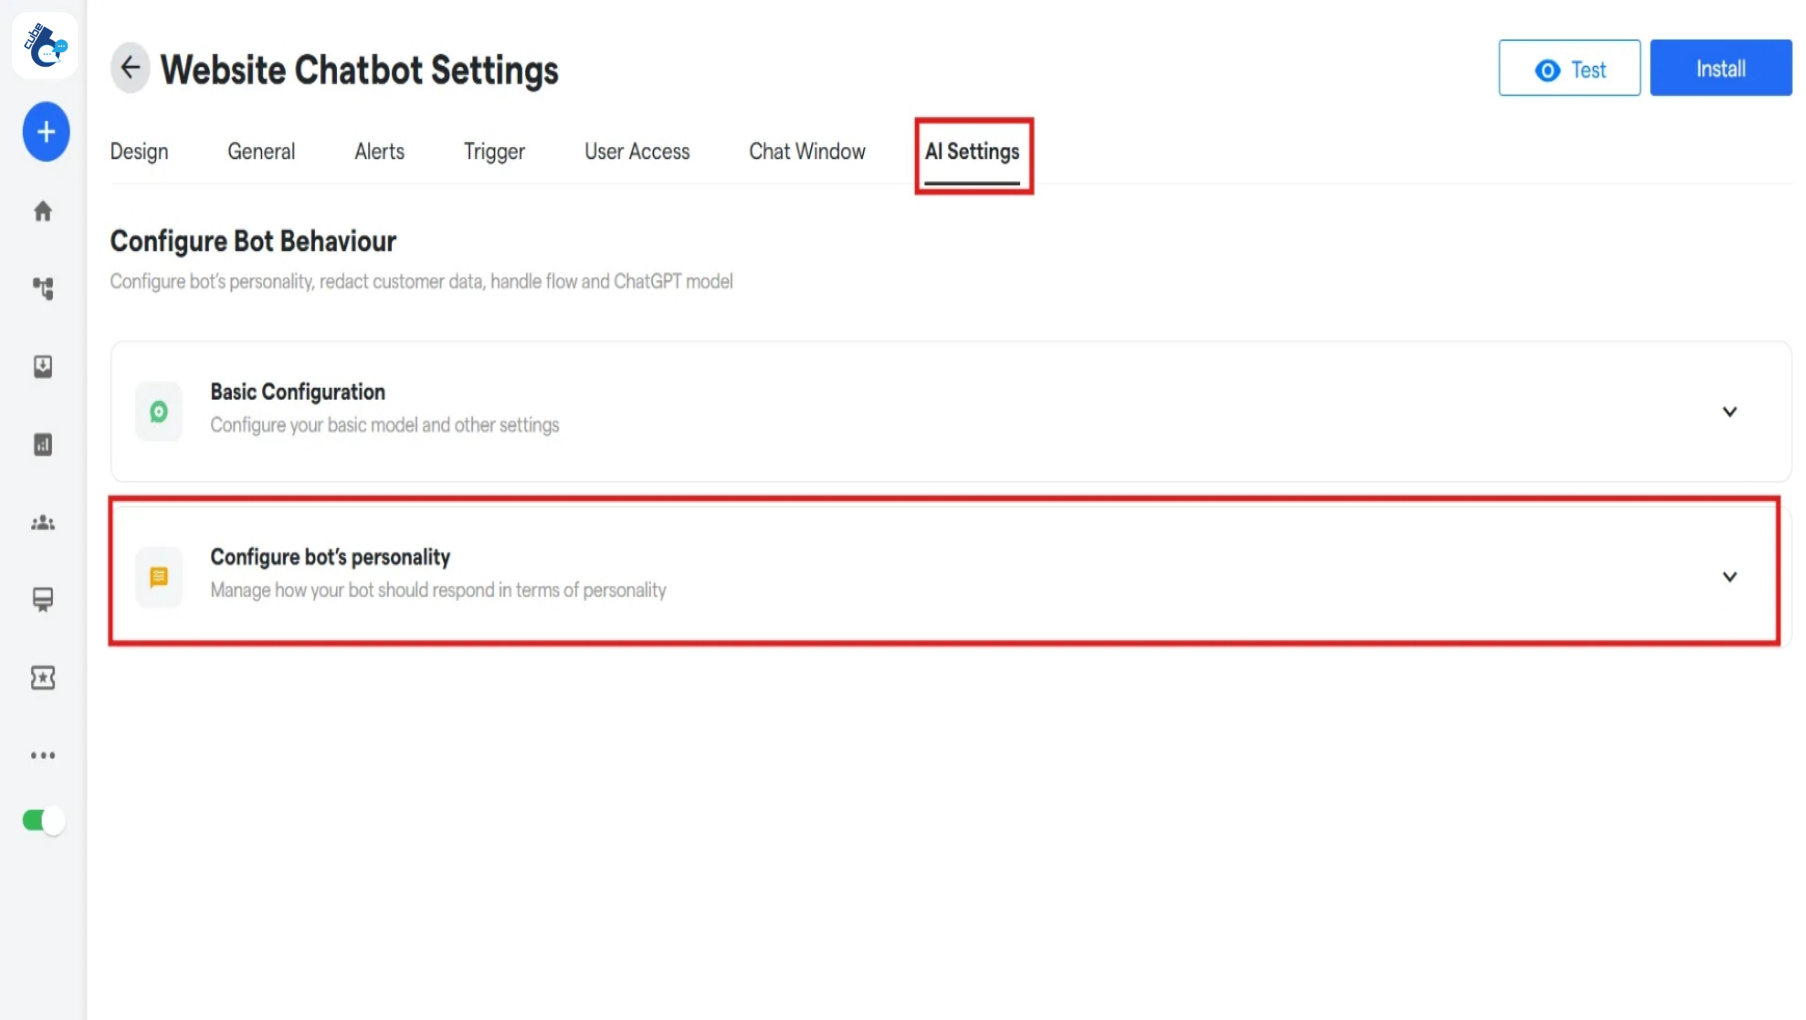
Task: Switch to the Chat Window tab
Action: click(807, 151)
